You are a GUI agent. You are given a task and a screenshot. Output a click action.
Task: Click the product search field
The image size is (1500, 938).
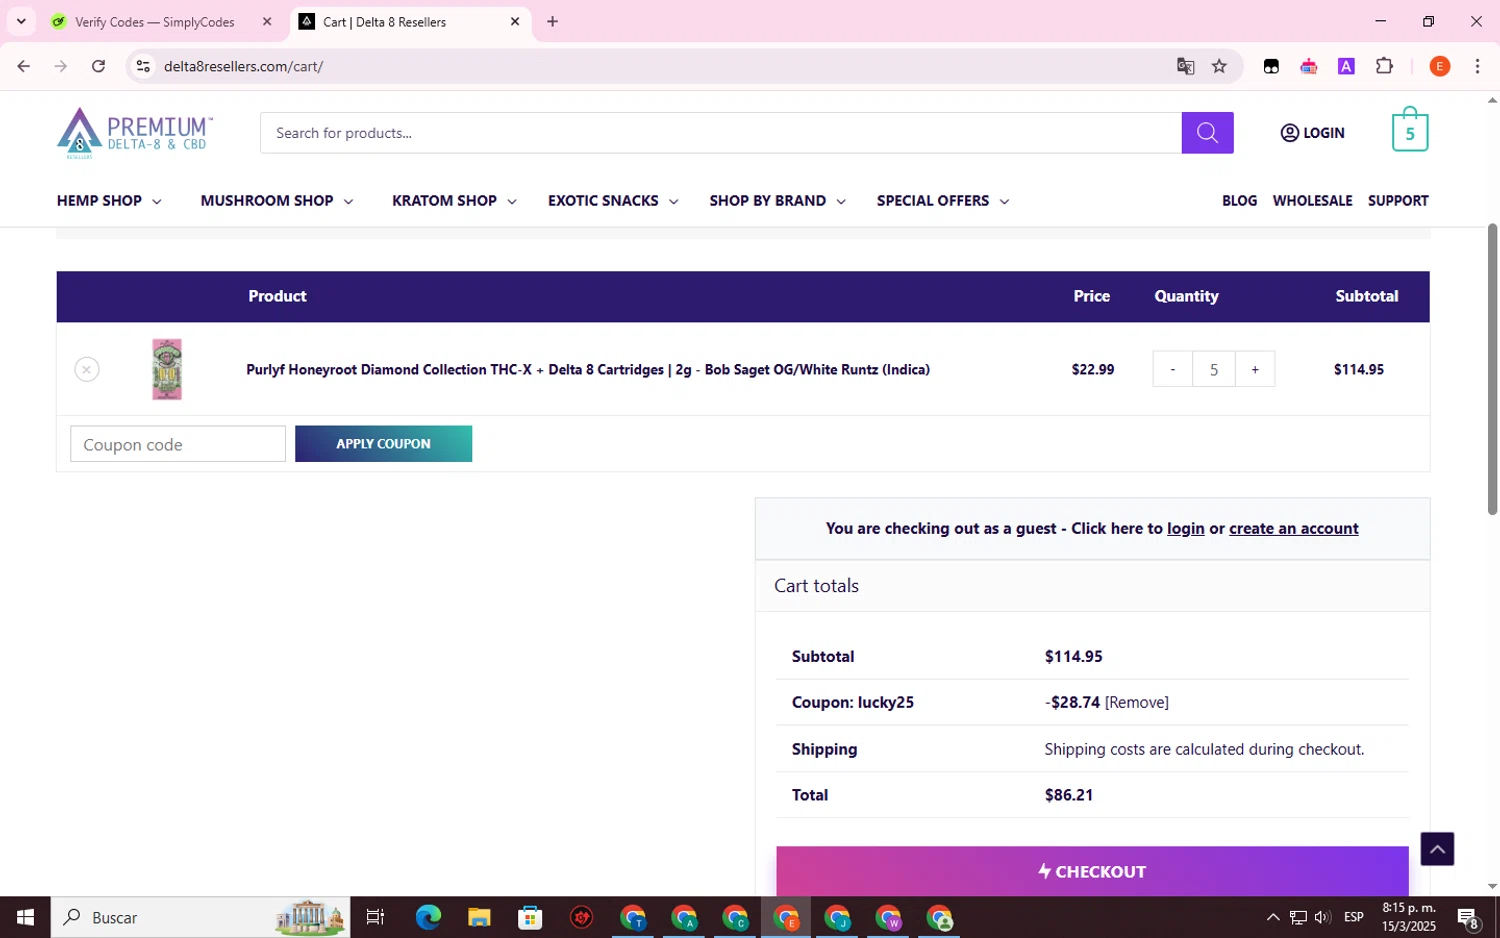click(x=720, y=133)
